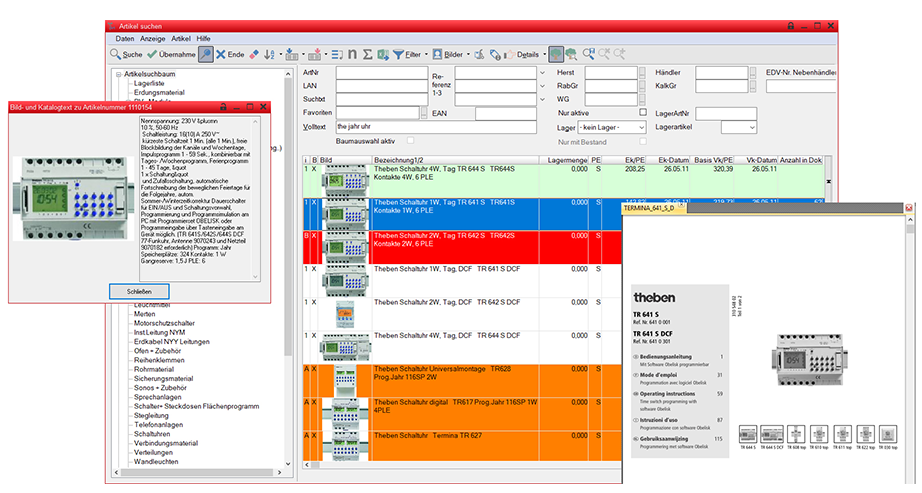Open the Filter button dropdown arrow

426,55
